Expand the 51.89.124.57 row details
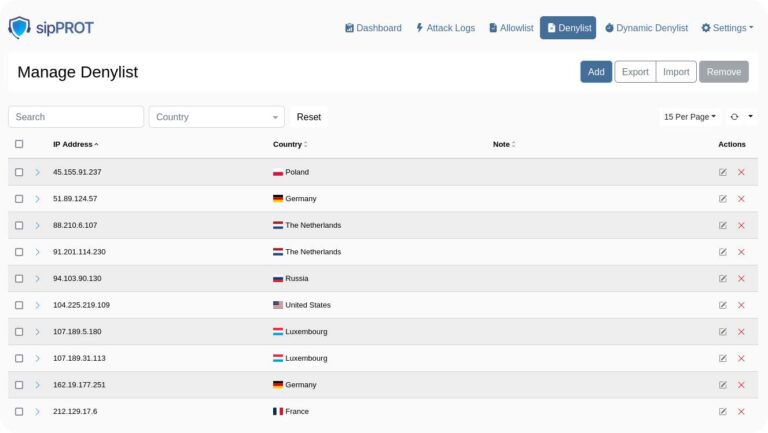 pyautogui.click(x=37, y=198)
